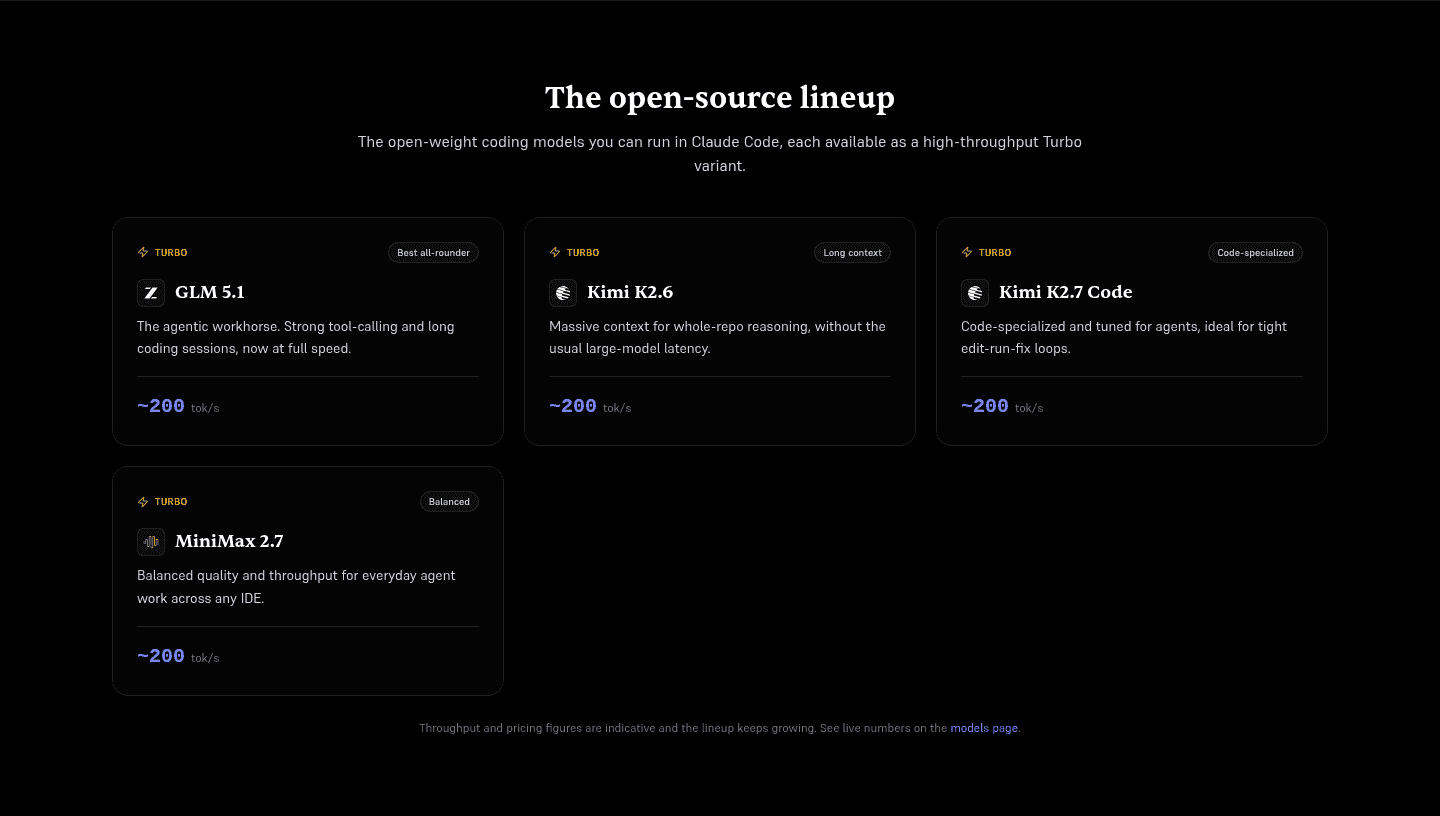Click the Kimi K2.7 Code logo icon
Image resolution: width=1440 pixels, height=816 pixels.
[x=975, y=293]
